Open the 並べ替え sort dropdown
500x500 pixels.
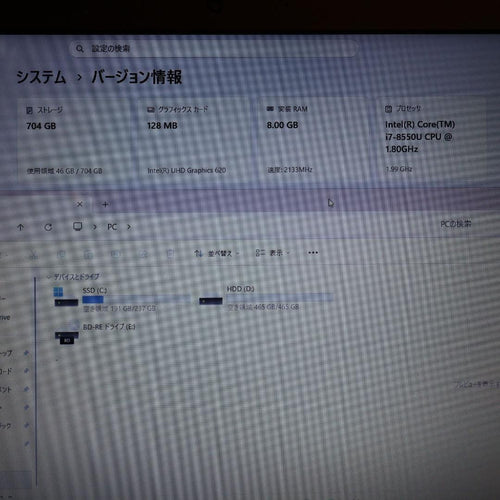tap(217, 254)
